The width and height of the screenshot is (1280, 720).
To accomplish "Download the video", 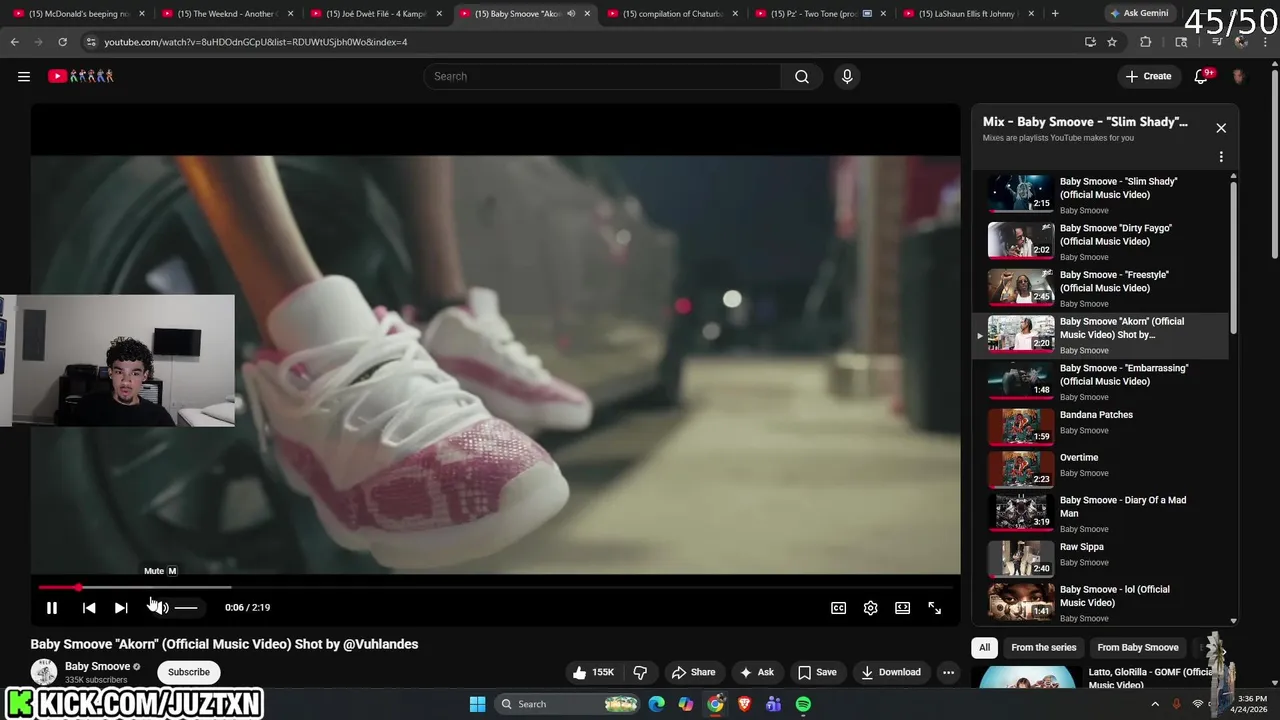I will click(891, 672).
